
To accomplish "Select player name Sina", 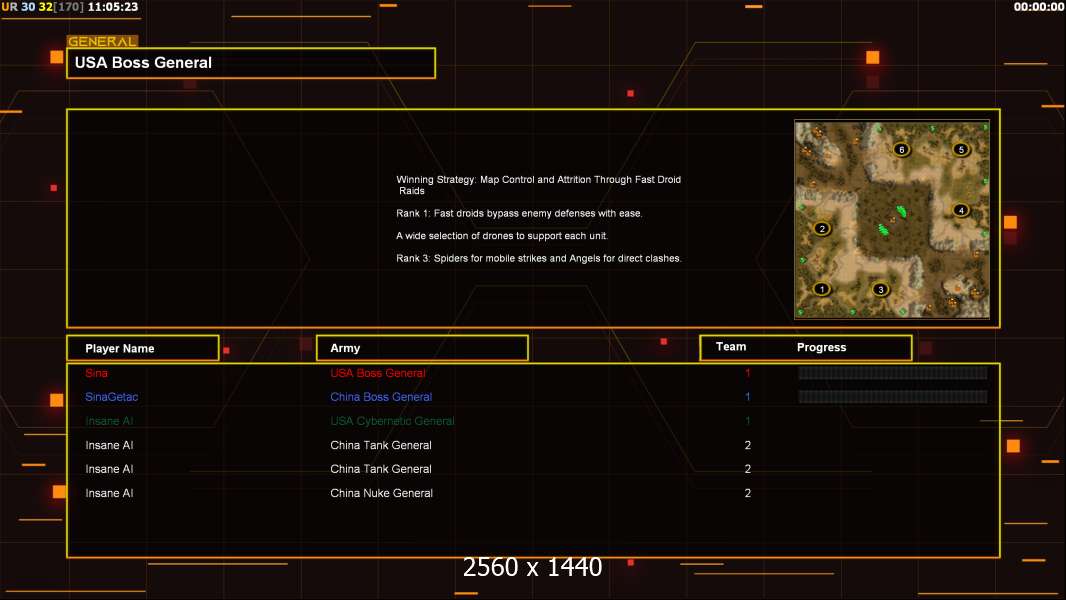I will click(x=97, y=373).
